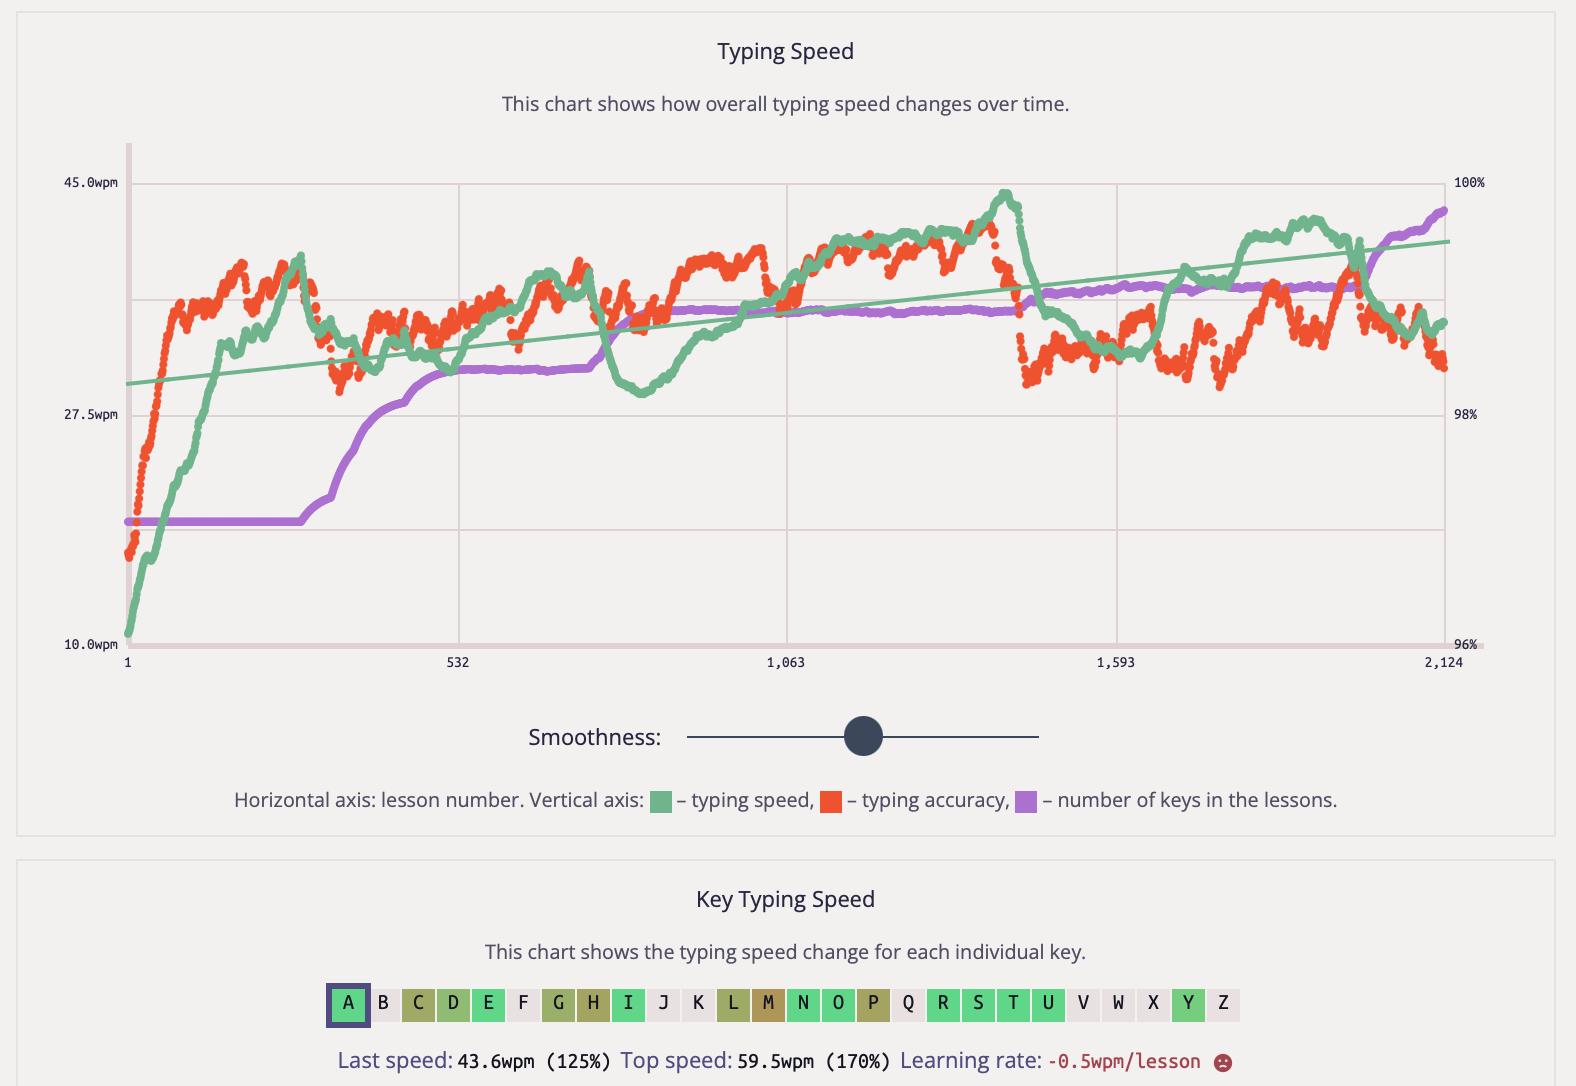Click the Smoothness slider handle
The width and height of the screenshot is (1576, 1086).
point(863,737)
